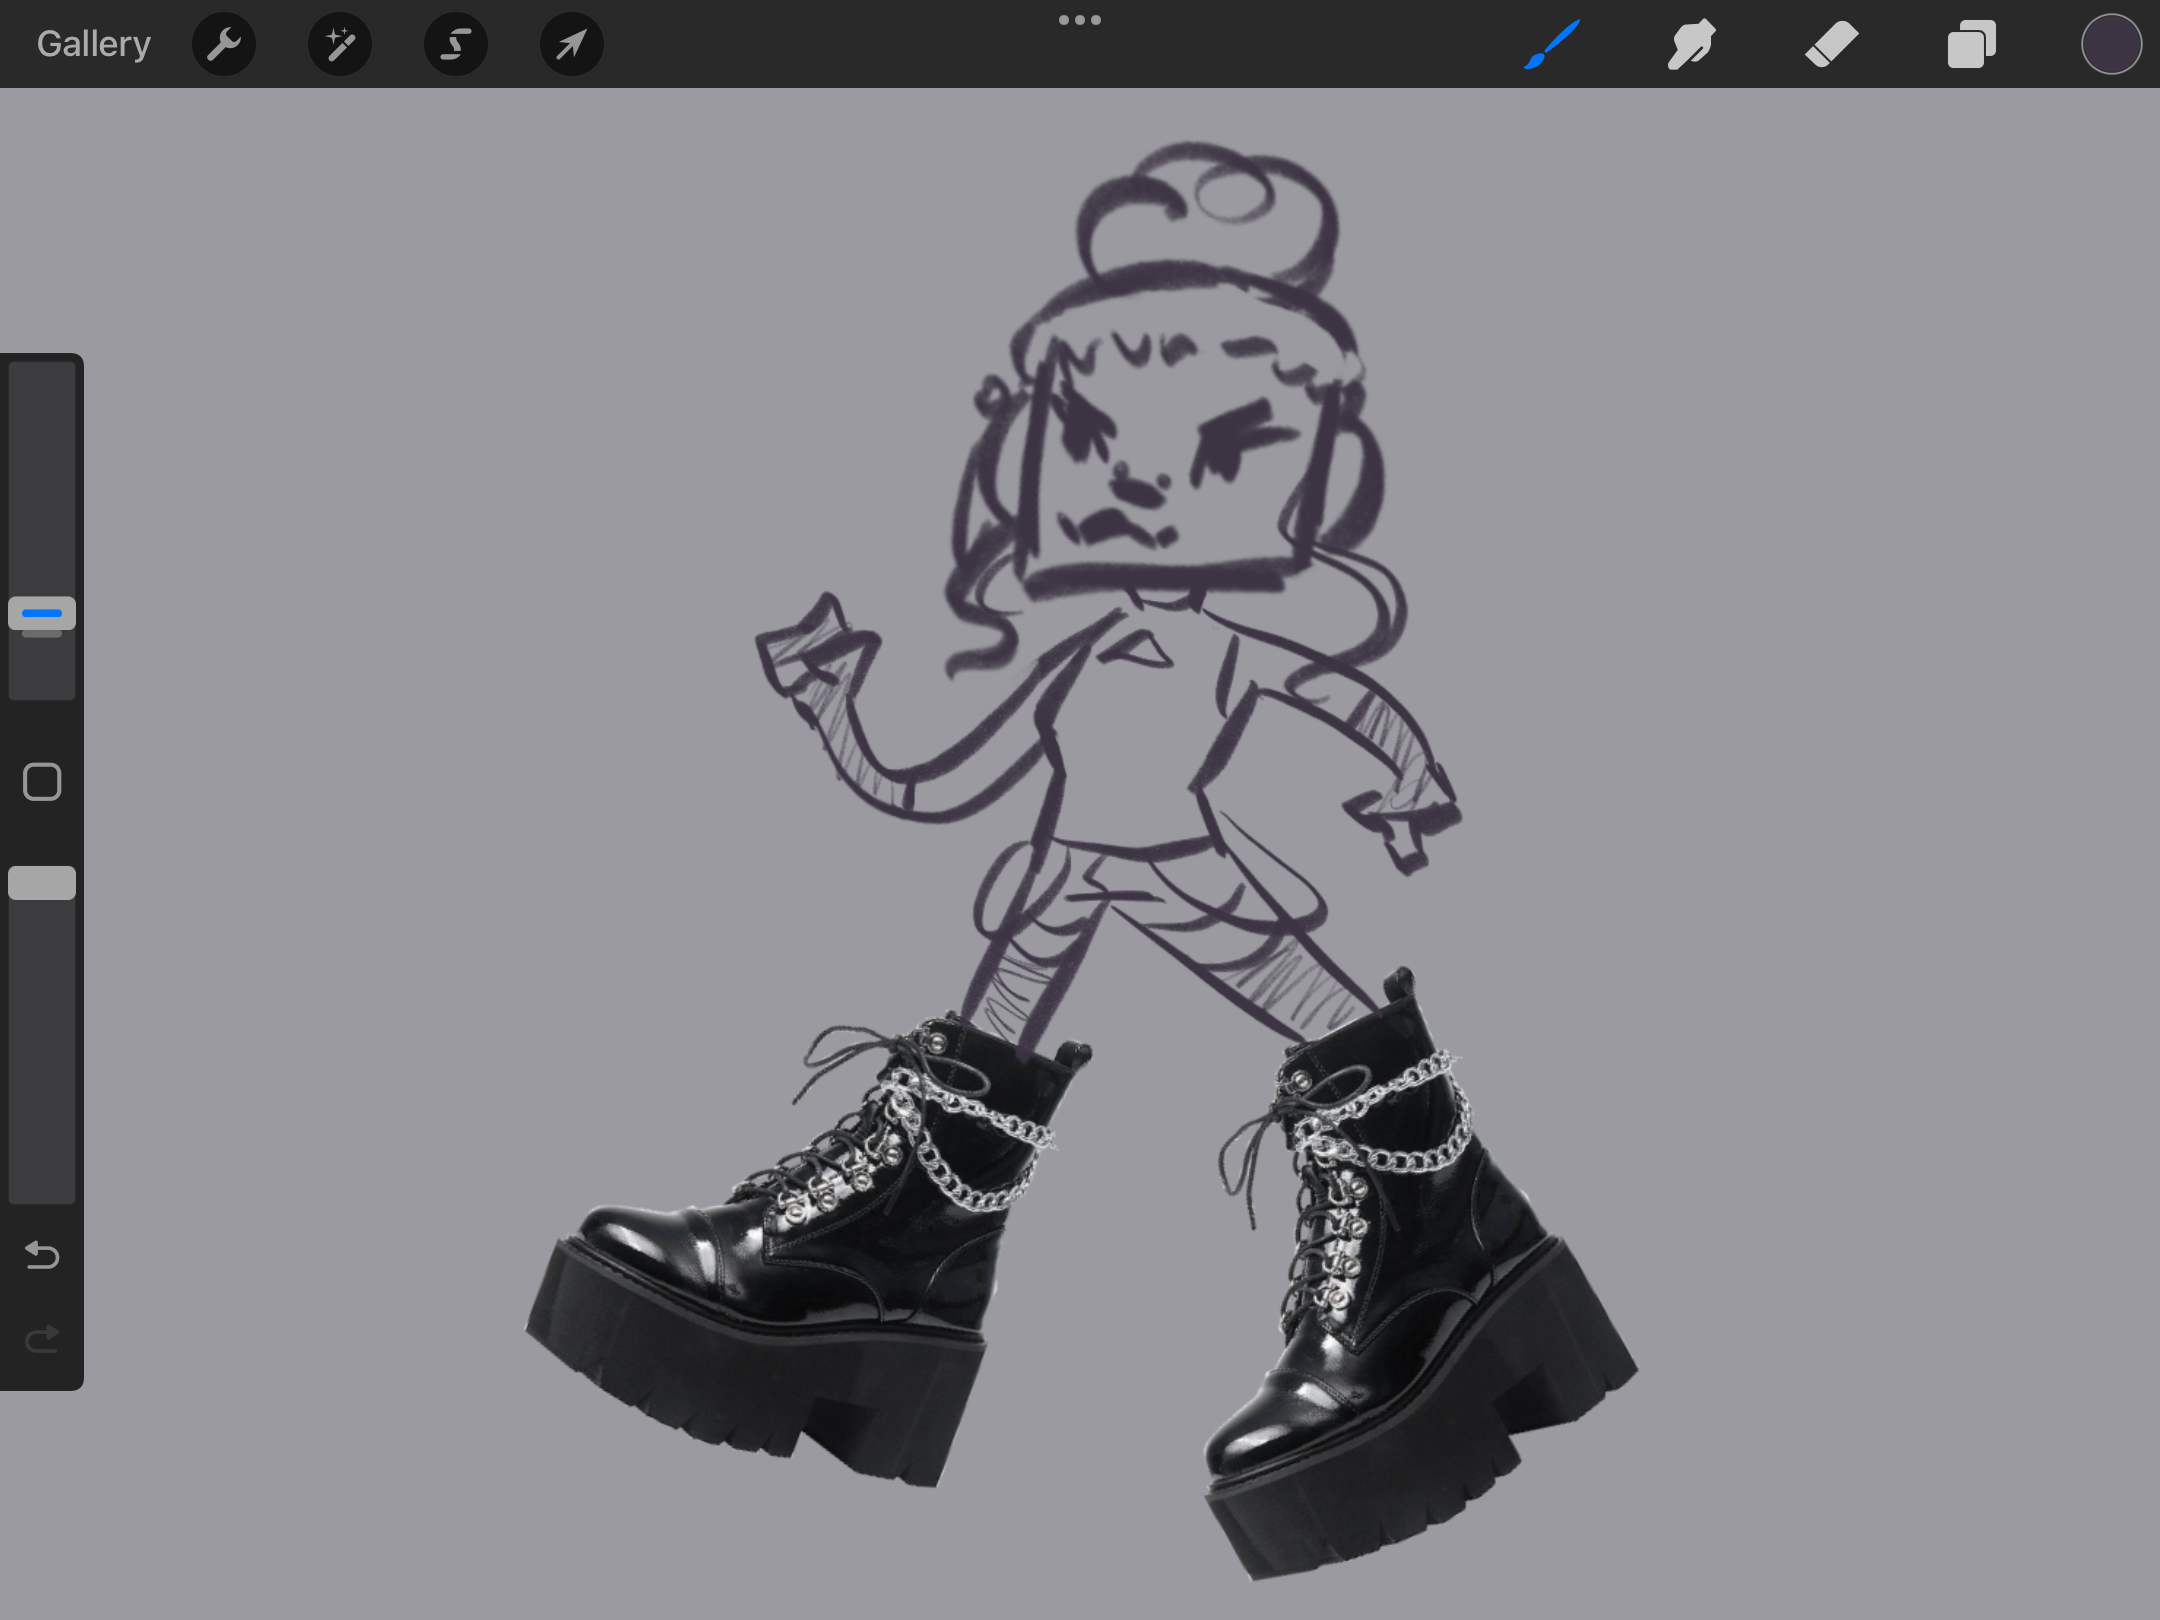Open the active color picker circle

[x=2110, y=44]
